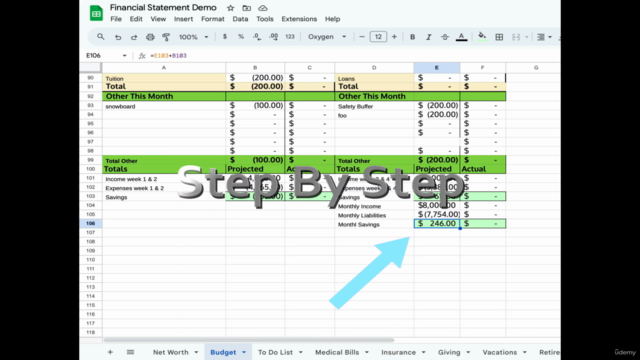
Task: Switch to the To Do List tab
Action: point(275,352)
